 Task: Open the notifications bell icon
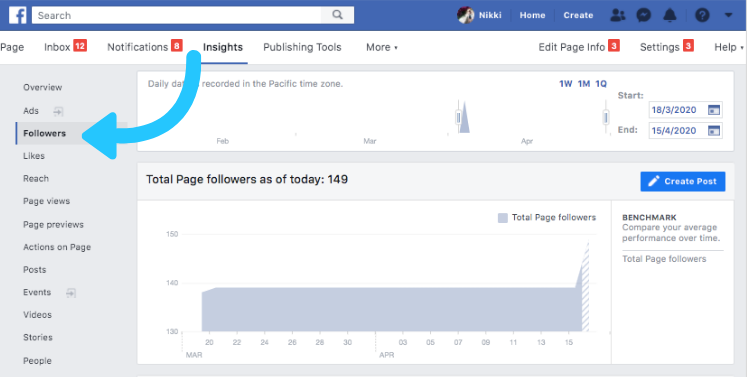pyautogui.click(x=670, y=15)
